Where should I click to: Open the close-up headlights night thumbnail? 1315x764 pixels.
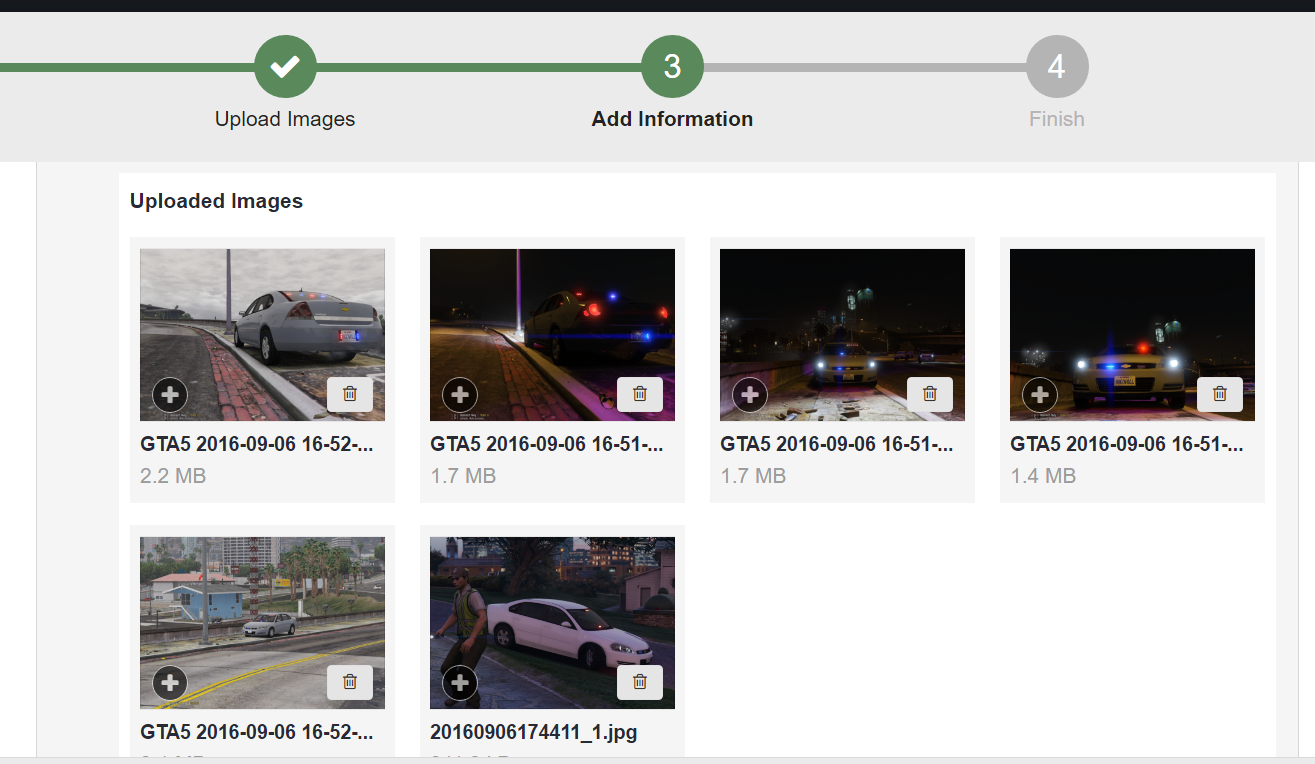1132,335
